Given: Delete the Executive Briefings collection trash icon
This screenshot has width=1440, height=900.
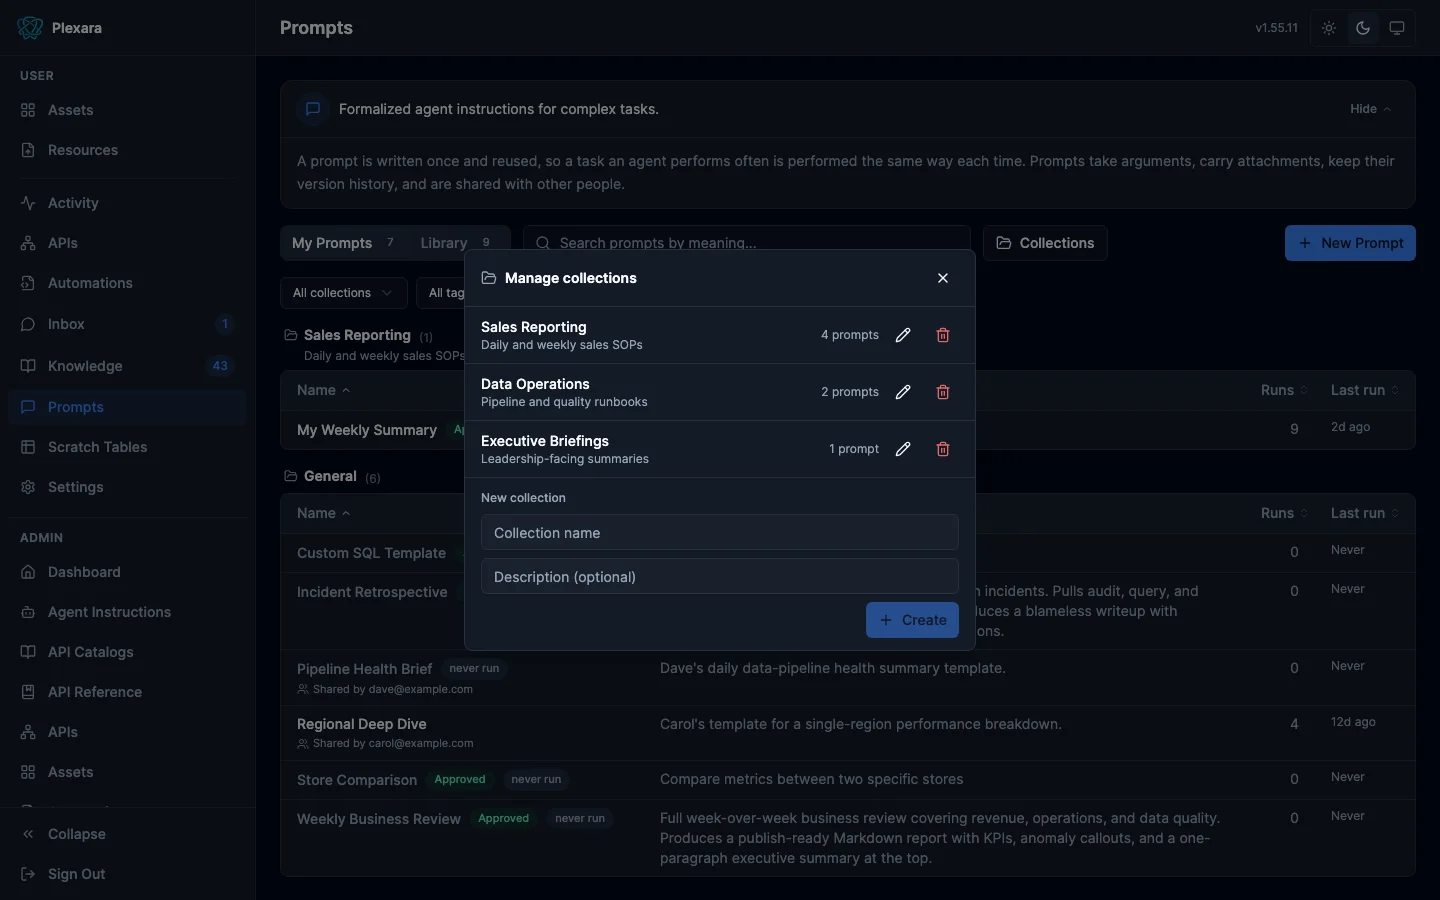Looking at the screenshot, I should 943,449.
